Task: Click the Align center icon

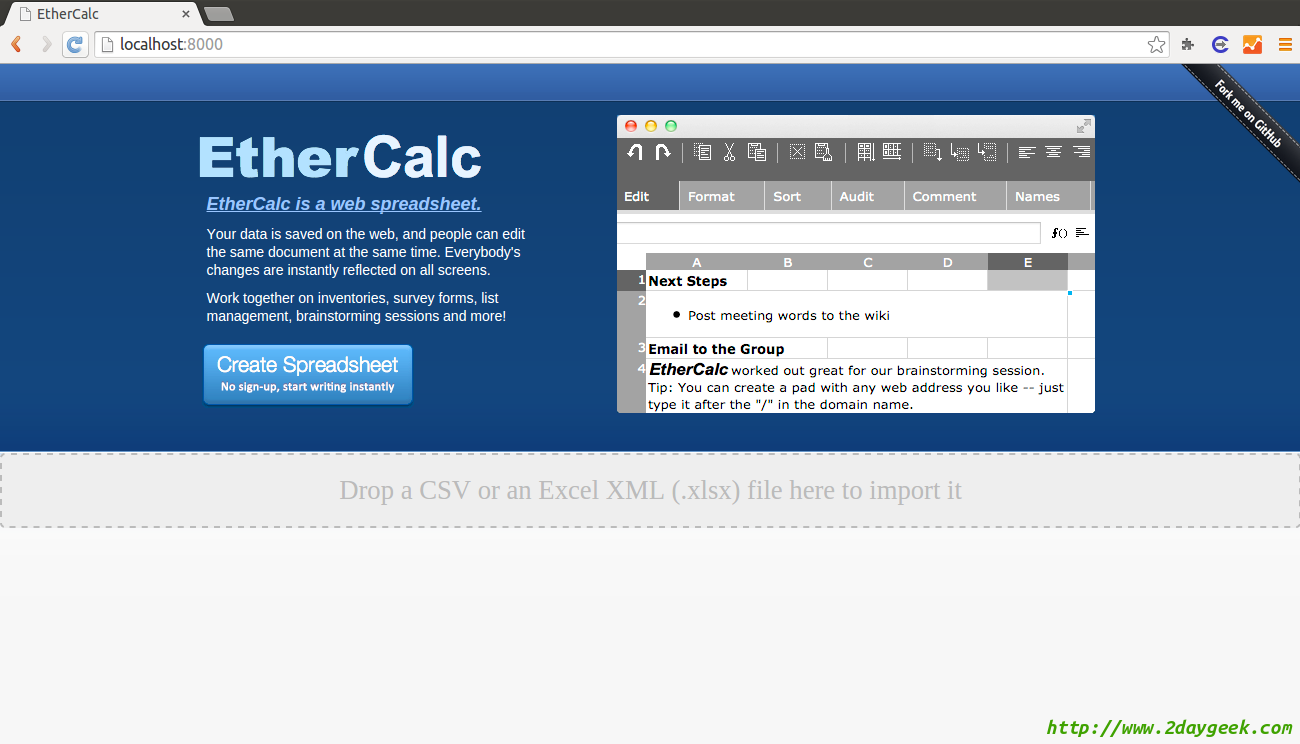Action: (x=1054, y=152)
